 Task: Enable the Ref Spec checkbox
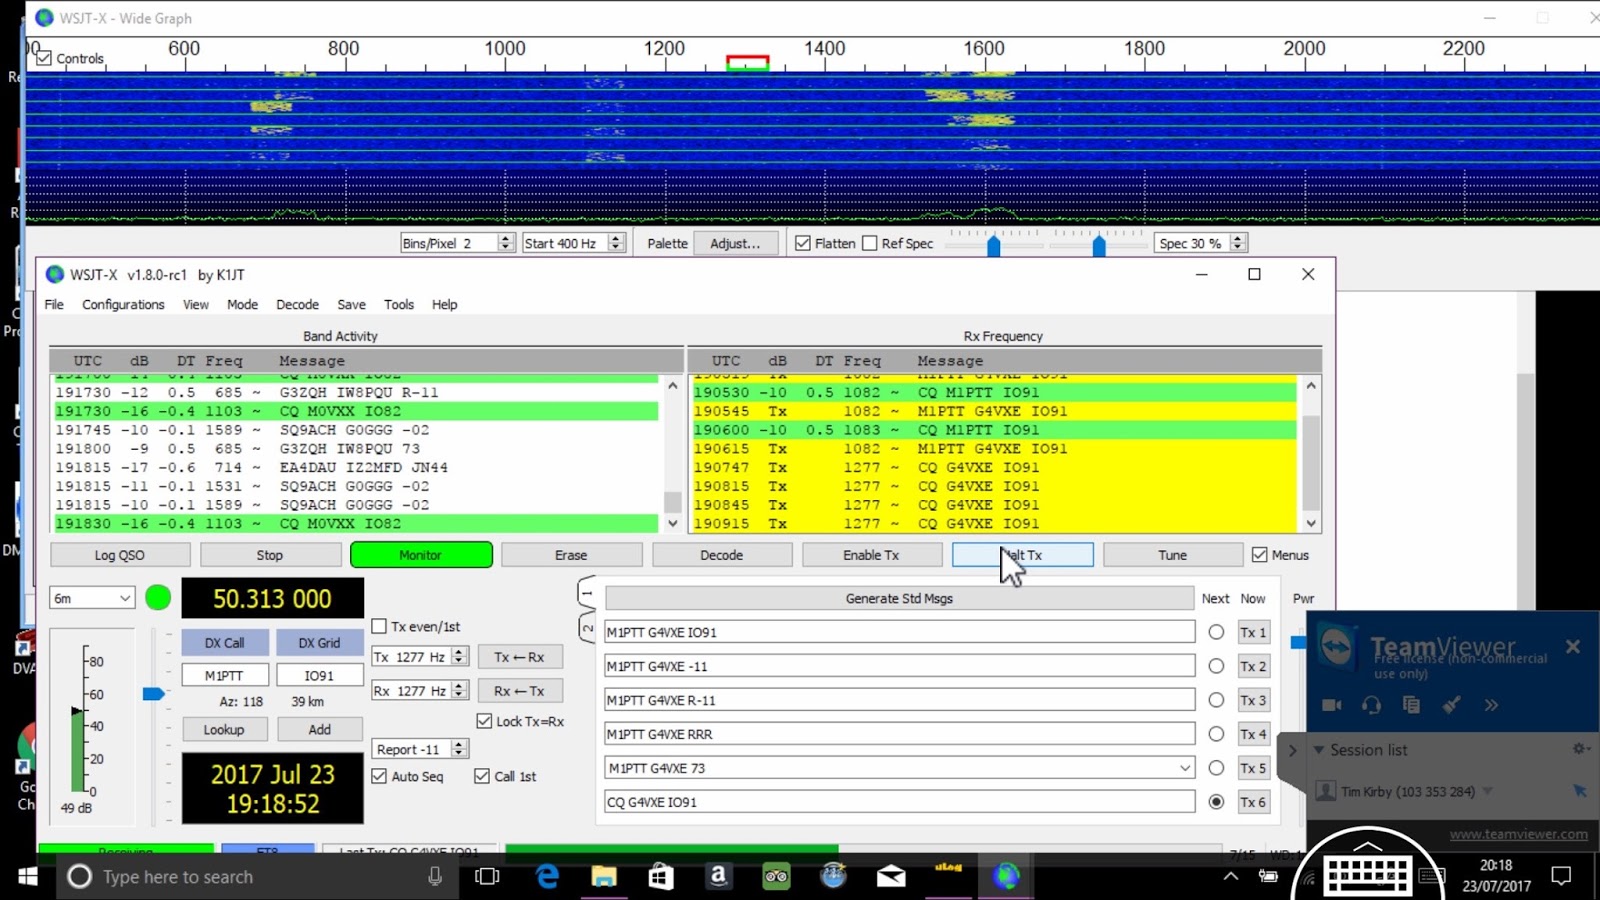click(x=869, y=243)
